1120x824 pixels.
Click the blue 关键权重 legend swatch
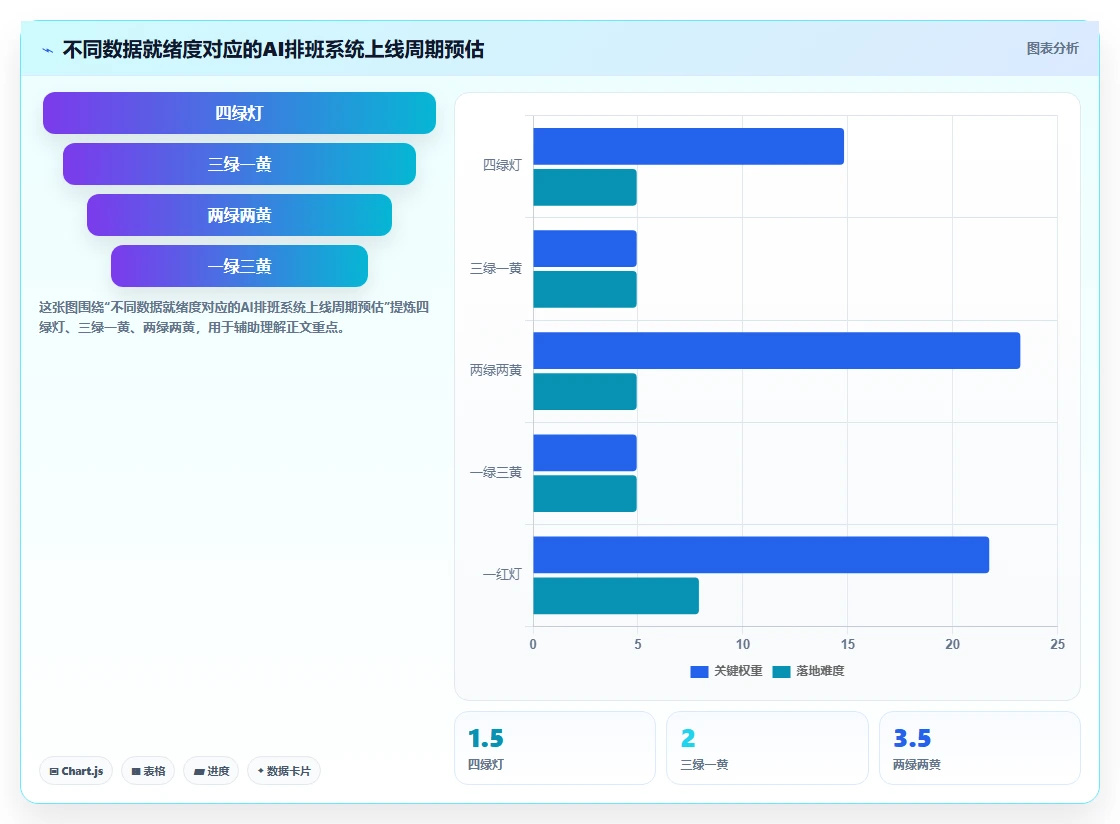(699, 672)
